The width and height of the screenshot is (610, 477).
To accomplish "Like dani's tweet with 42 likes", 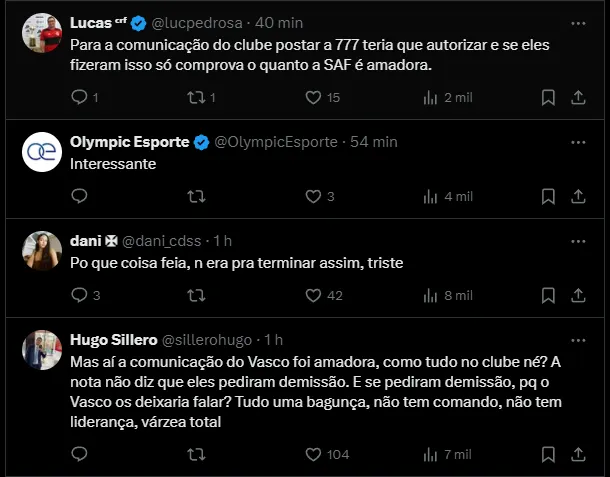I will coord(314,295).
